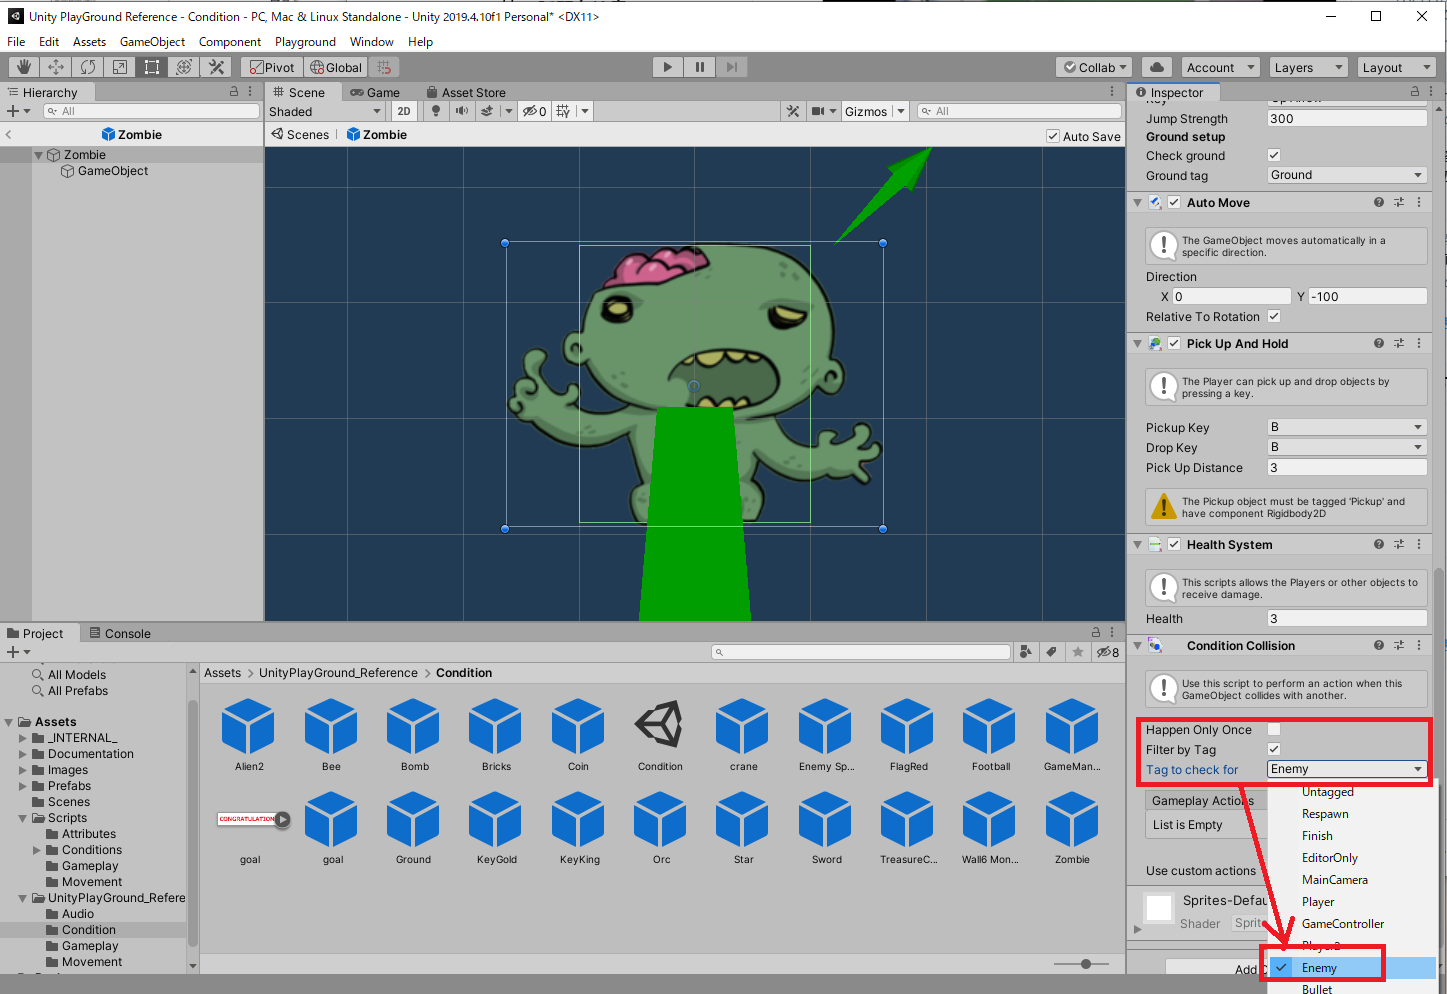Viewport: 1447px width, 994px height.
Task: Select the Sword prefab asset
Action: pos(826,828)
